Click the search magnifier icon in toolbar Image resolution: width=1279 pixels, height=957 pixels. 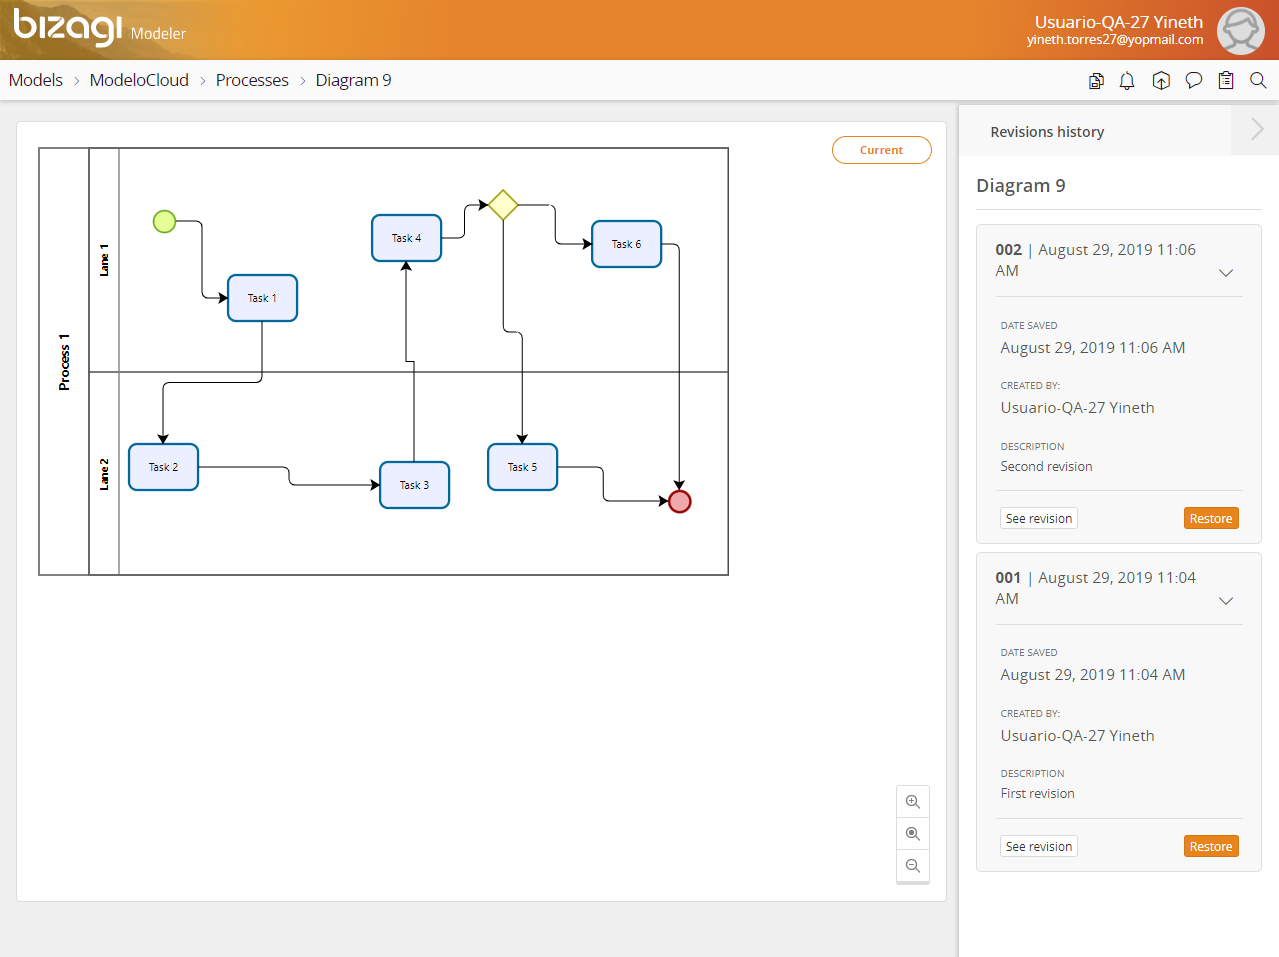[1258, 81]
